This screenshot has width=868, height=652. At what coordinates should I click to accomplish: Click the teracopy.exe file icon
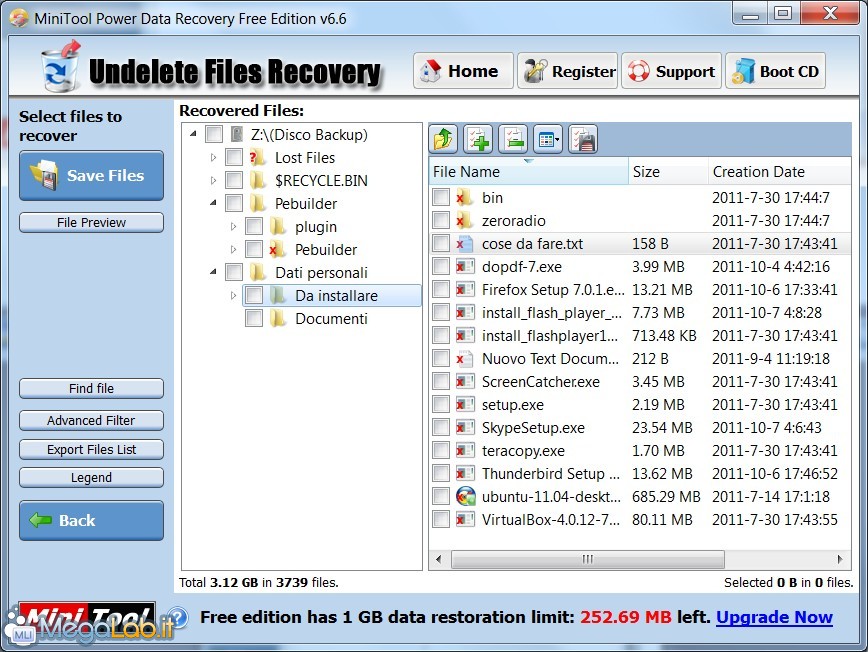[465, 451]
